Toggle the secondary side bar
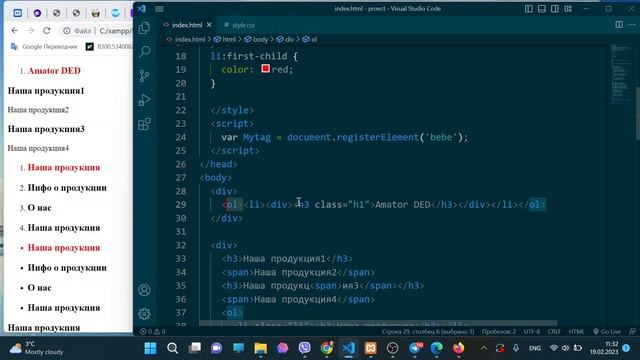Viewport: 640px width, 360px height. pyautogui.click(x=555, y=9)
